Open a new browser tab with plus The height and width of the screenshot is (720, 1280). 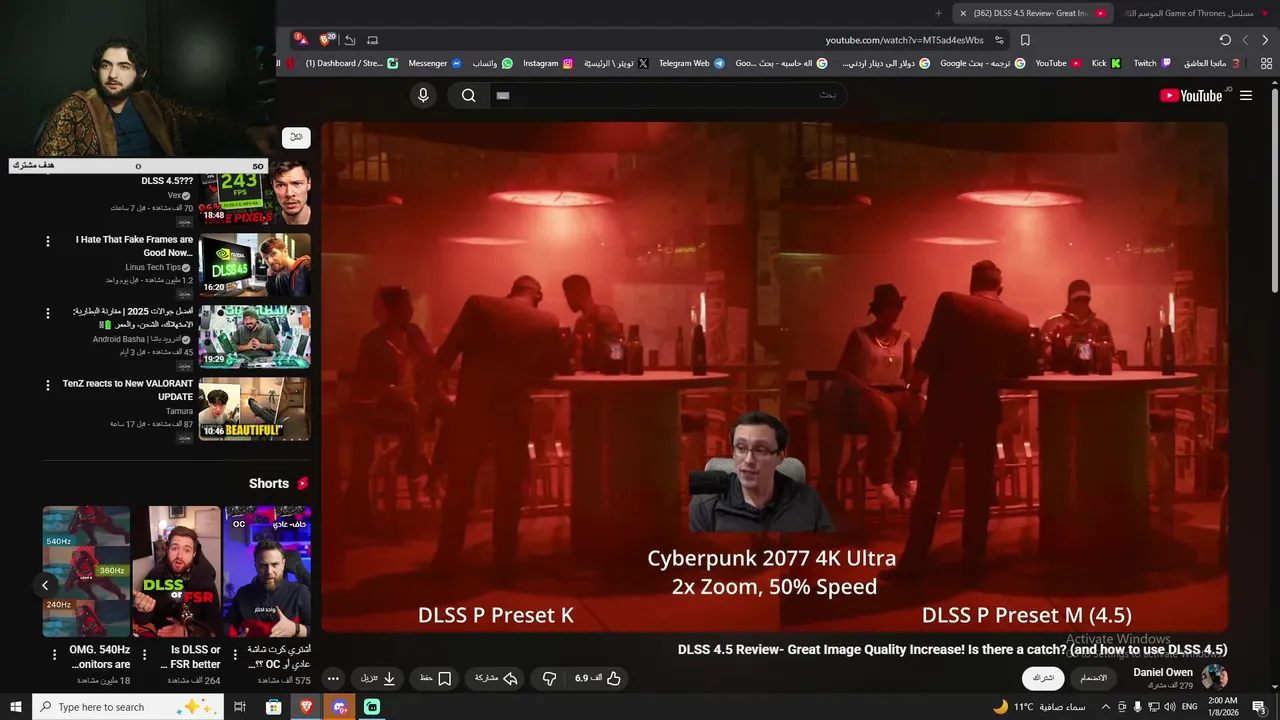[x=938, y=13]
